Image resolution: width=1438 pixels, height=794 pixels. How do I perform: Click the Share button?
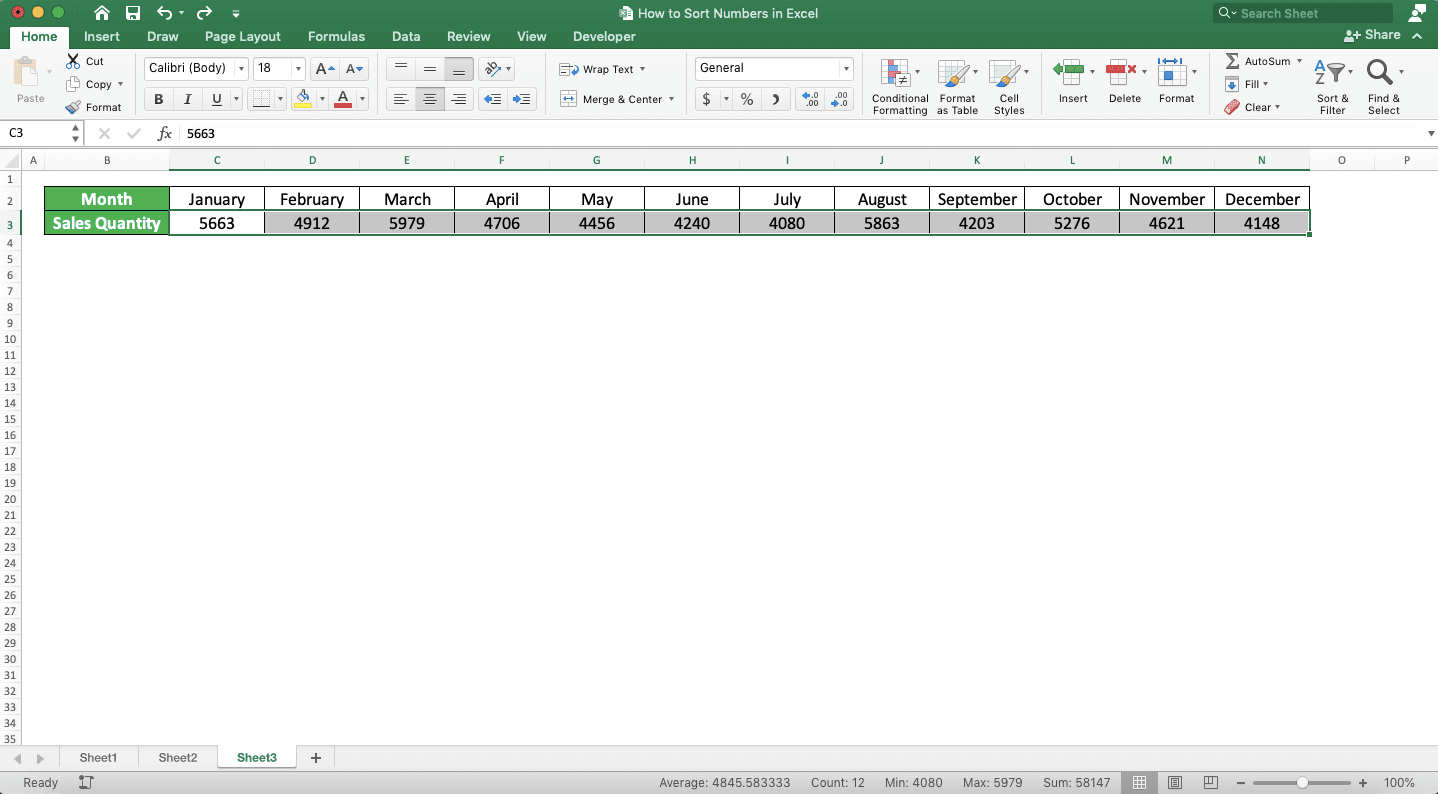tap(1373, 35)
